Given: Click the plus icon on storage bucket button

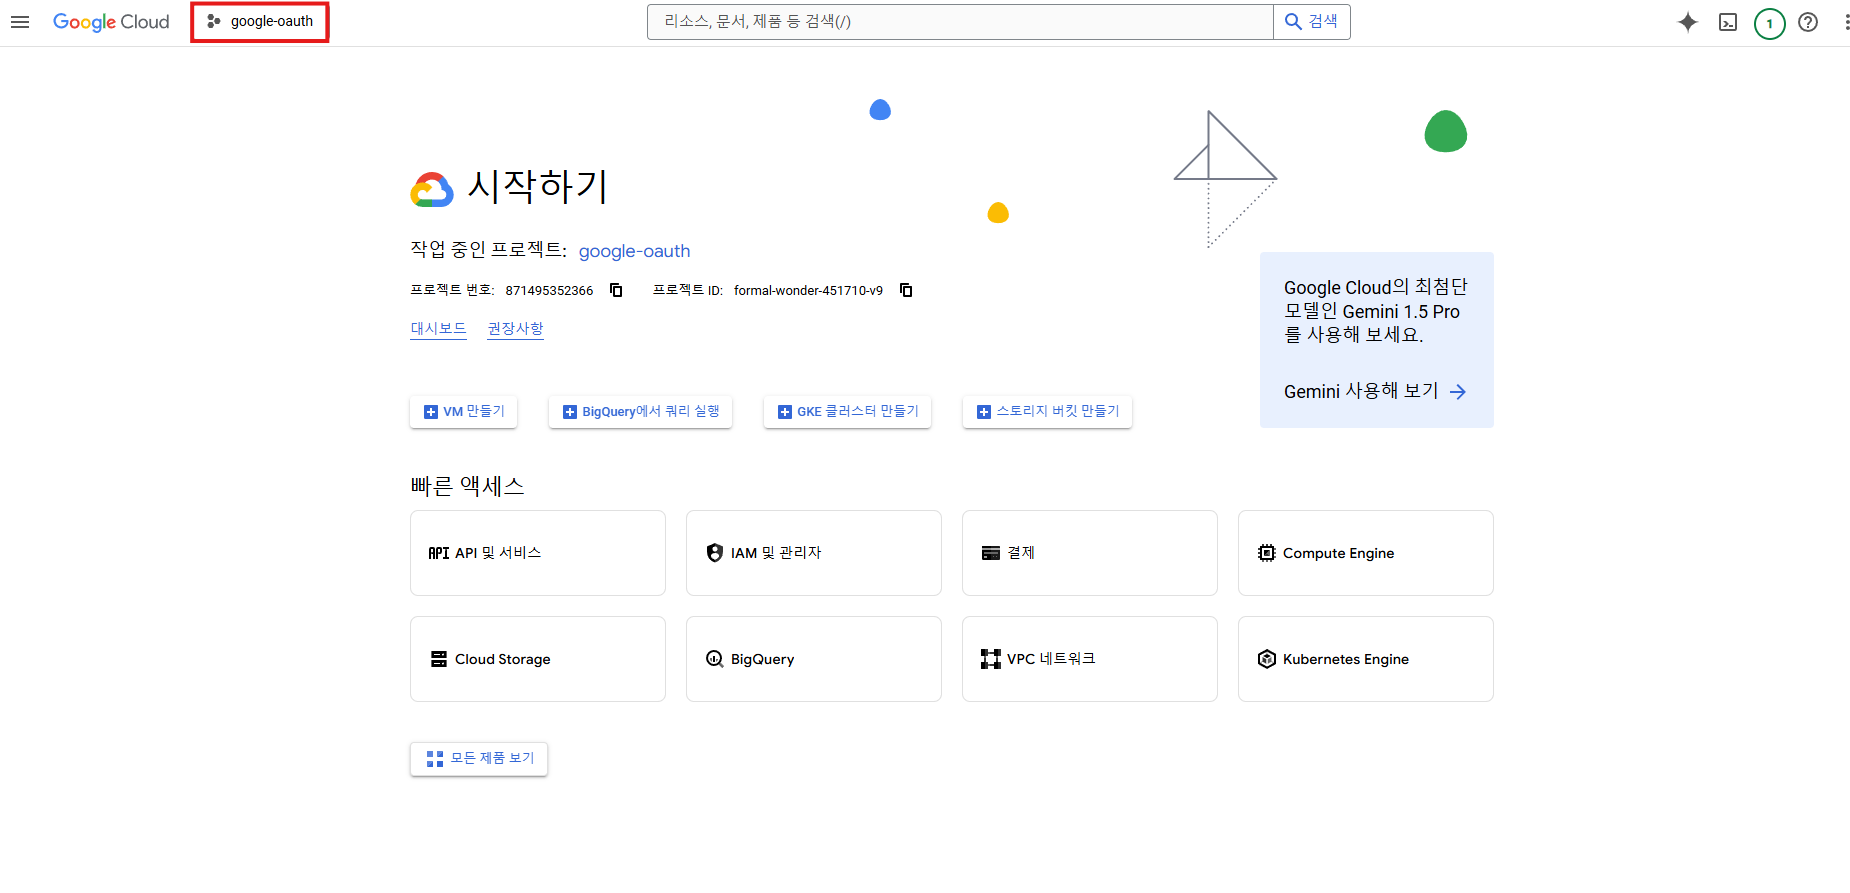Looking at the screenshot, I should 984,412.
